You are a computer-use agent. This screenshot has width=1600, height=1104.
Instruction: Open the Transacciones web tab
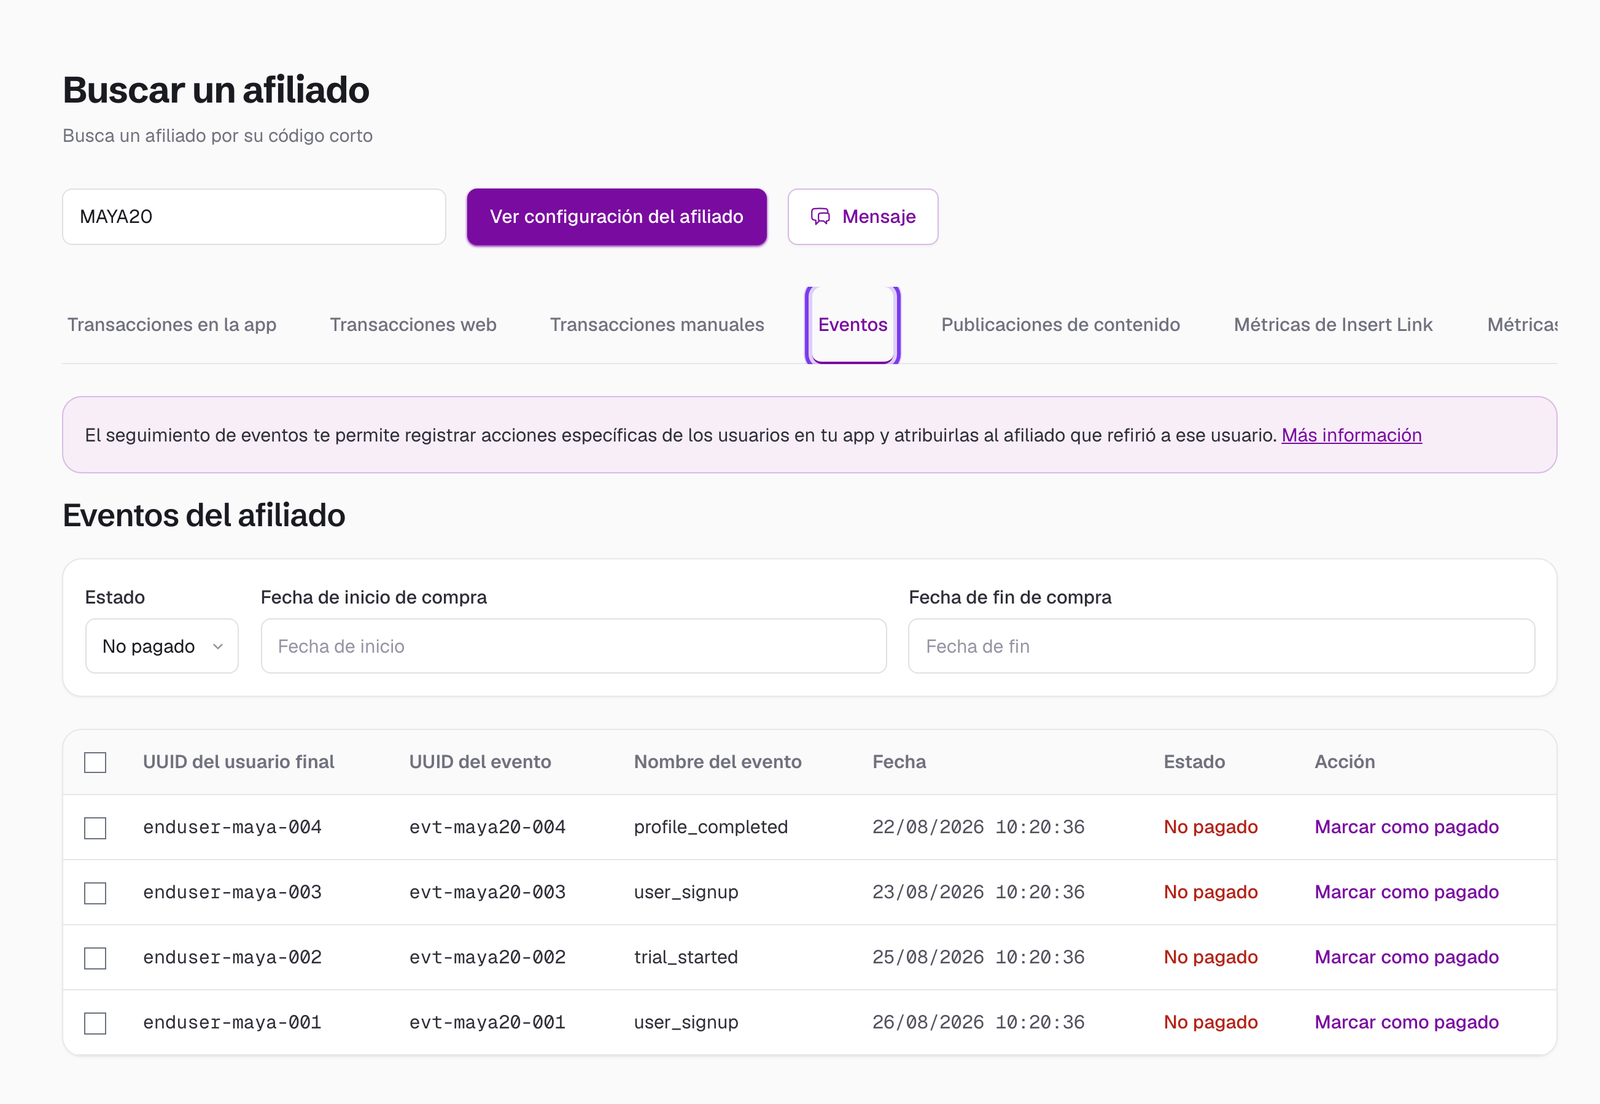click(413, 325)
